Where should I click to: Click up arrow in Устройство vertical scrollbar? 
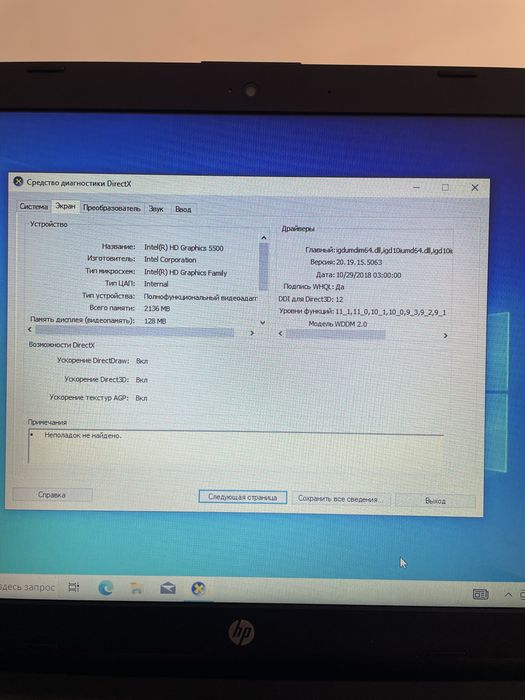(263, 238)
